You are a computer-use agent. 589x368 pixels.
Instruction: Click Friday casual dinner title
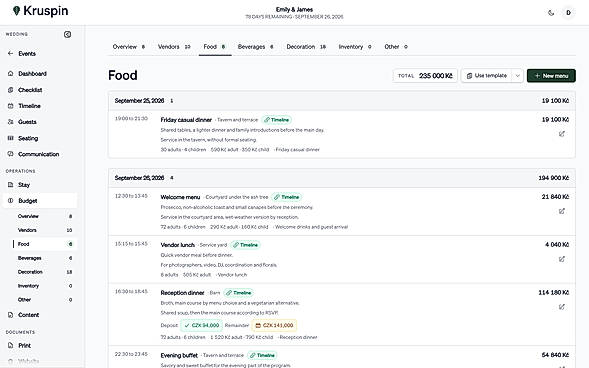point(186,120)
